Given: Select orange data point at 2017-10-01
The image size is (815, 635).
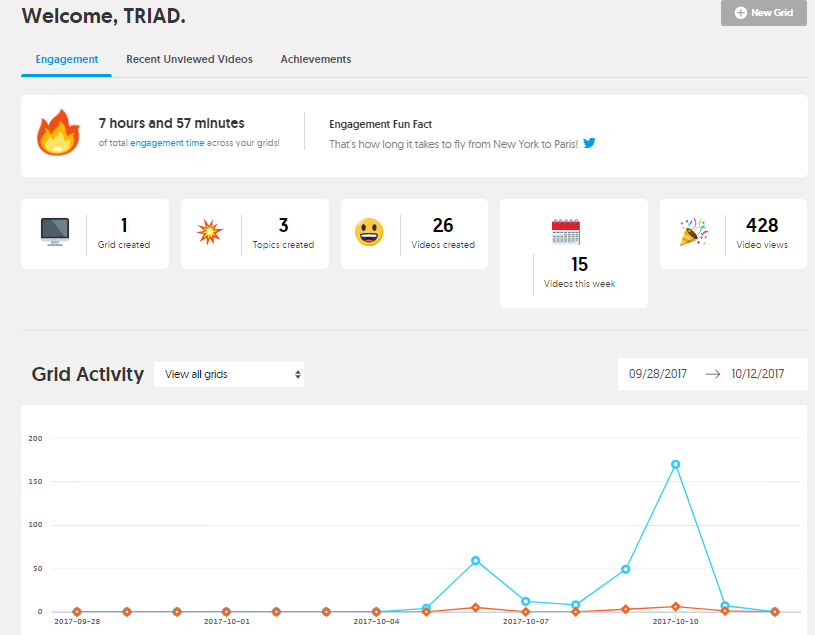Looking at the screenshot, I should pyautogui.click(x=226, y=612).
